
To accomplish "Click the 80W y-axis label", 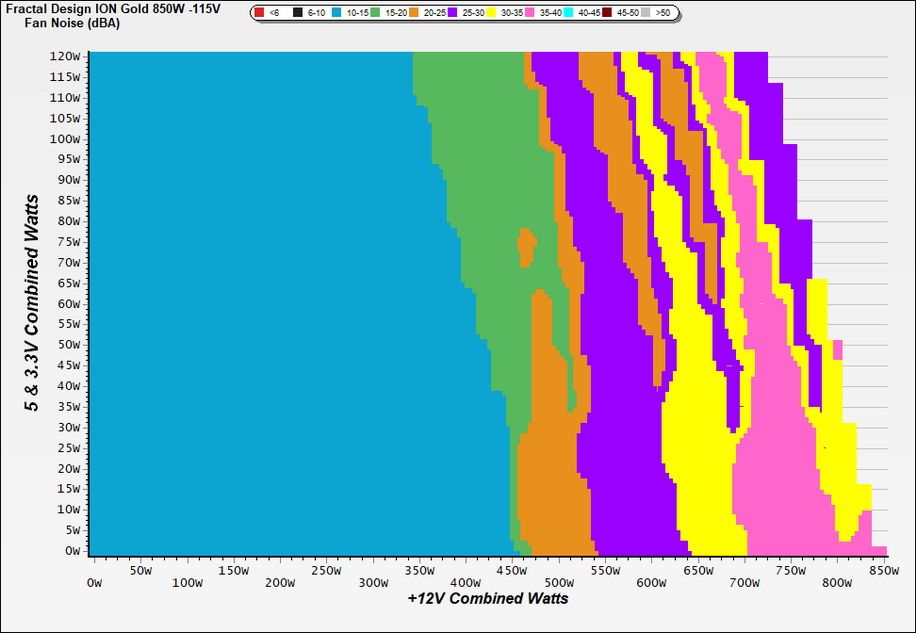I will pyautogui.click(x=68, y=221).
